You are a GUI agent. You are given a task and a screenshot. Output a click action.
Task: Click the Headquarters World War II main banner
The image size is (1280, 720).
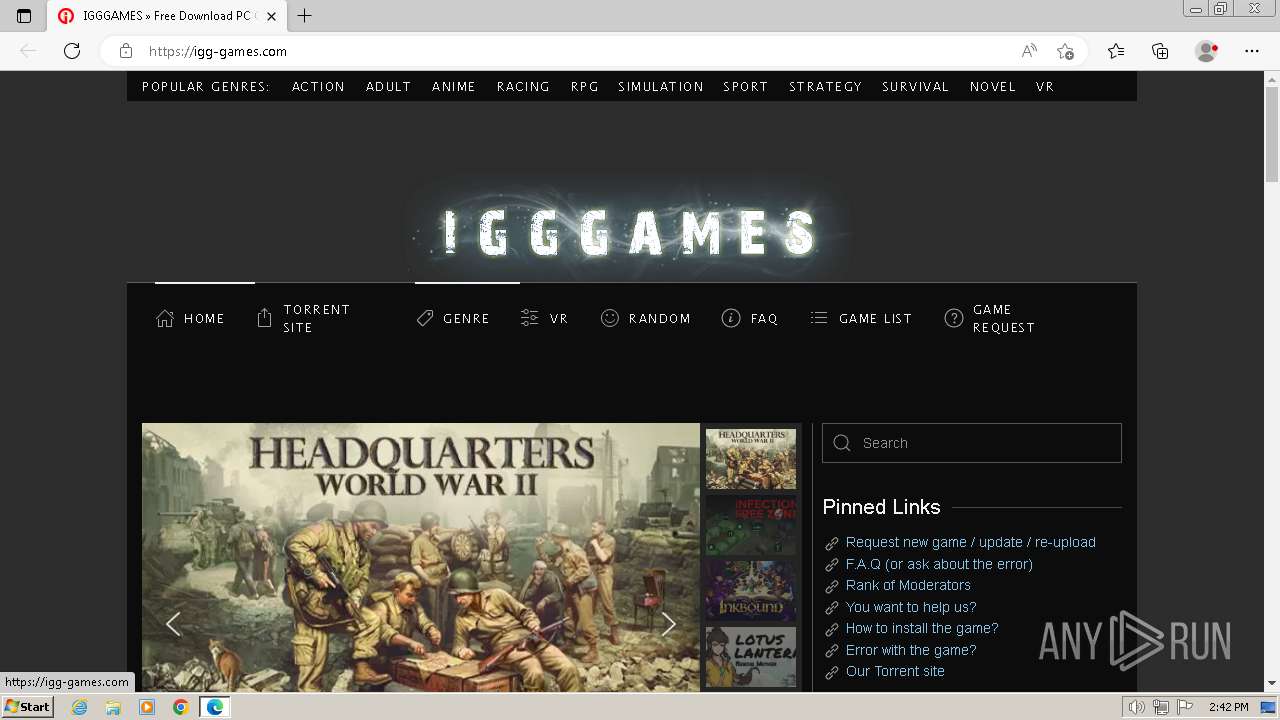421,557
